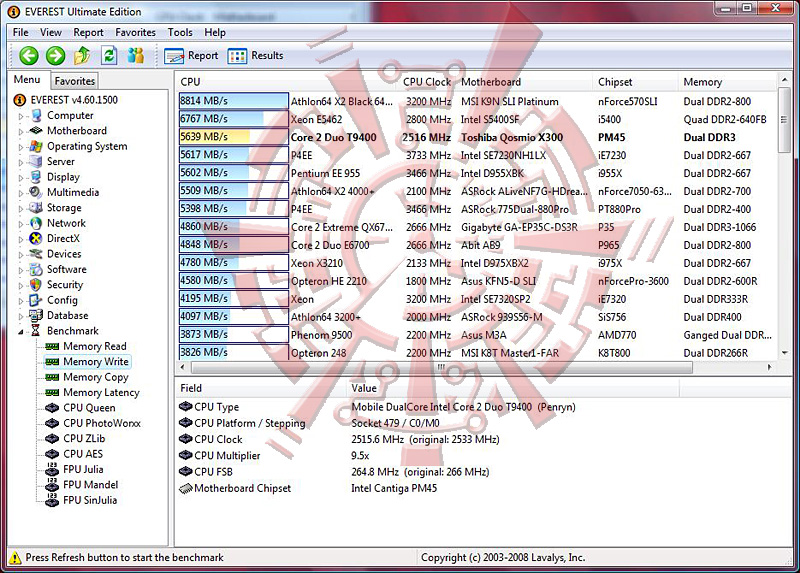This screenshot has height=573, width=800.
Task: Select the Multimedia tree icon
Action: point(36,192)
